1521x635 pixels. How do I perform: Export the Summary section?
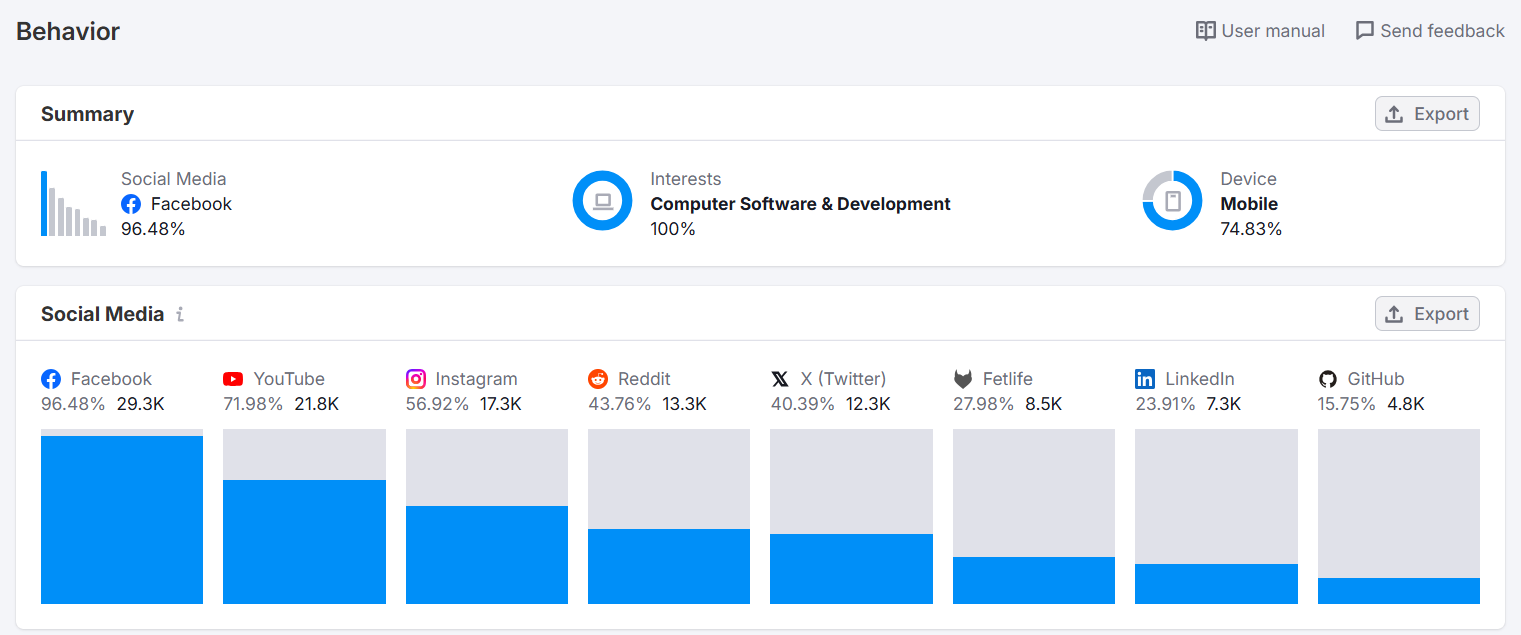[1427, 114]
